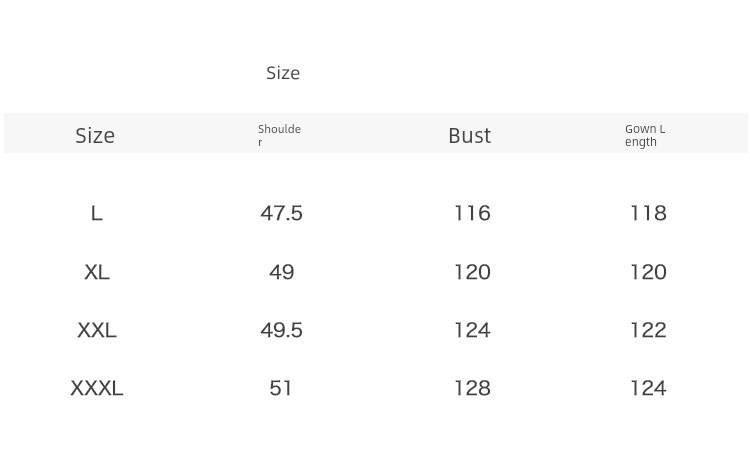This screenshot has width=750, height=467.
Task: Click bust value 116
Action: (x=472, y=213)
